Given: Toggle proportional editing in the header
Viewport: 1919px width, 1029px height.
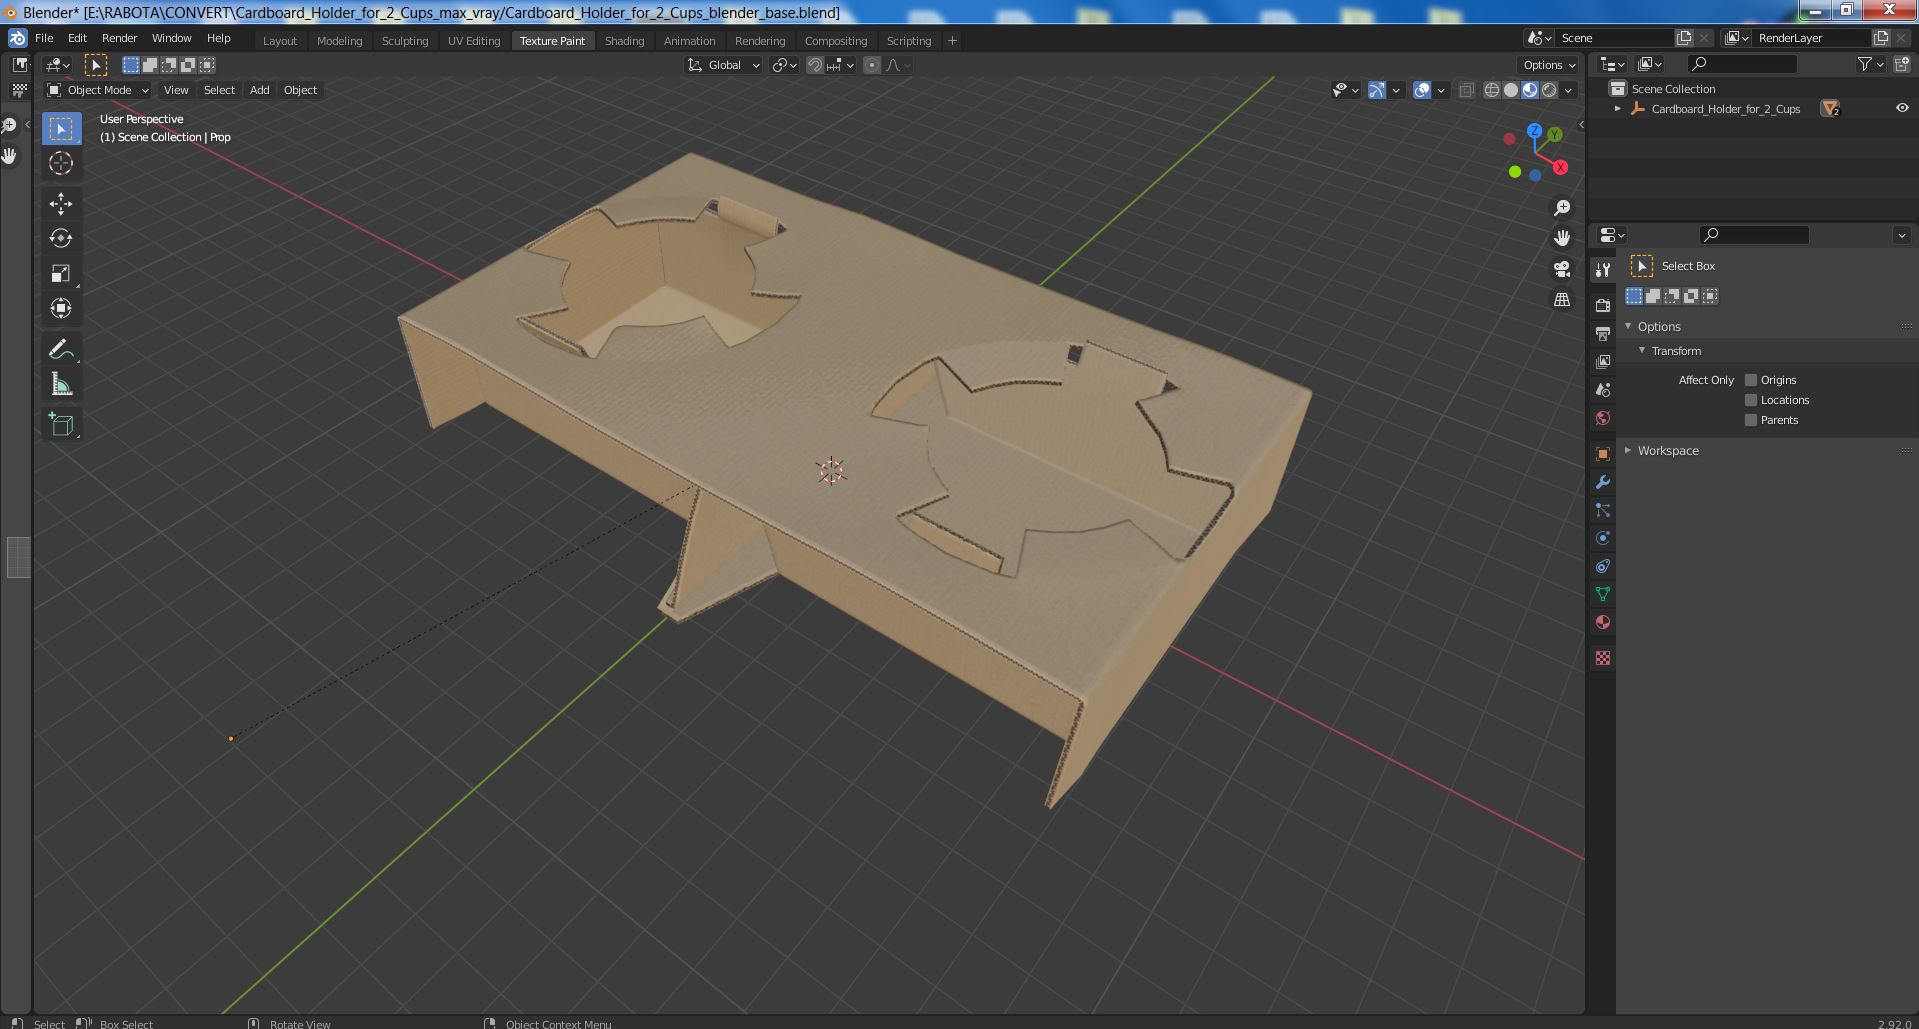Looking at the screenshot, I should tap(872, 65).
